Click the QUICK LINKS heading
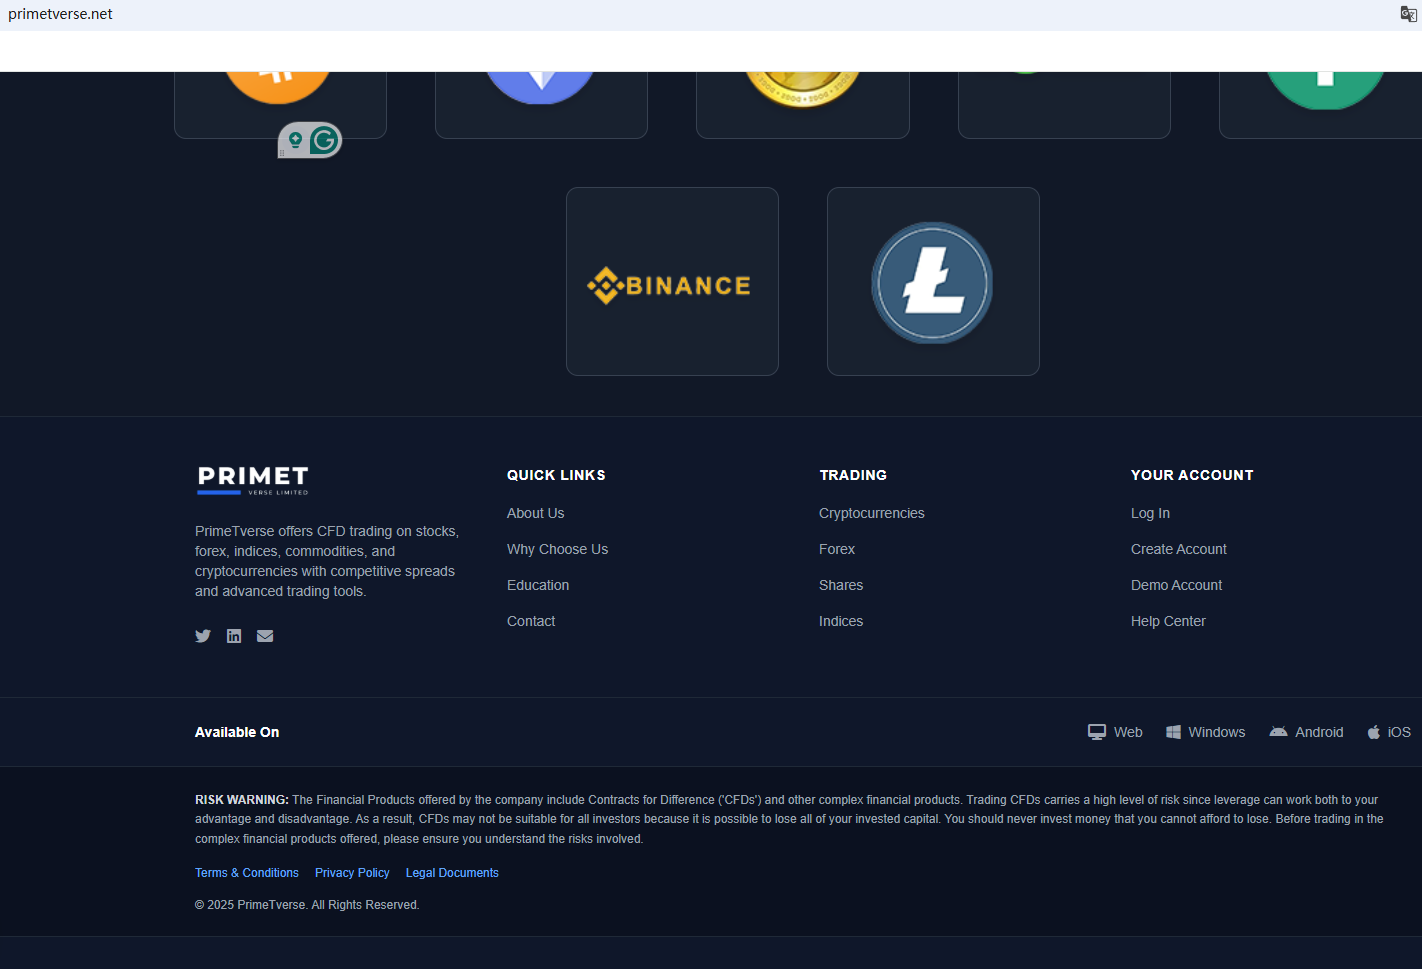Screen dimensions: 1422x969 pos(556,475)
